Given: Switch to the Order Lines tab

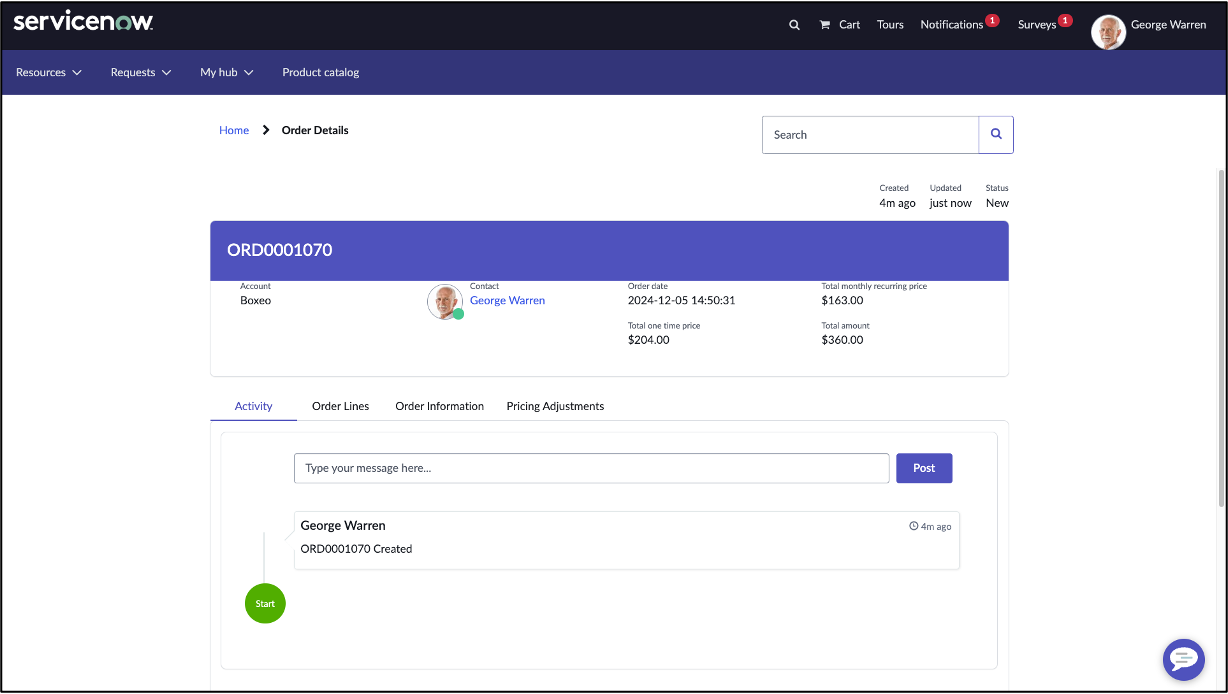Looking at the screenshot, I should [341, 406].
